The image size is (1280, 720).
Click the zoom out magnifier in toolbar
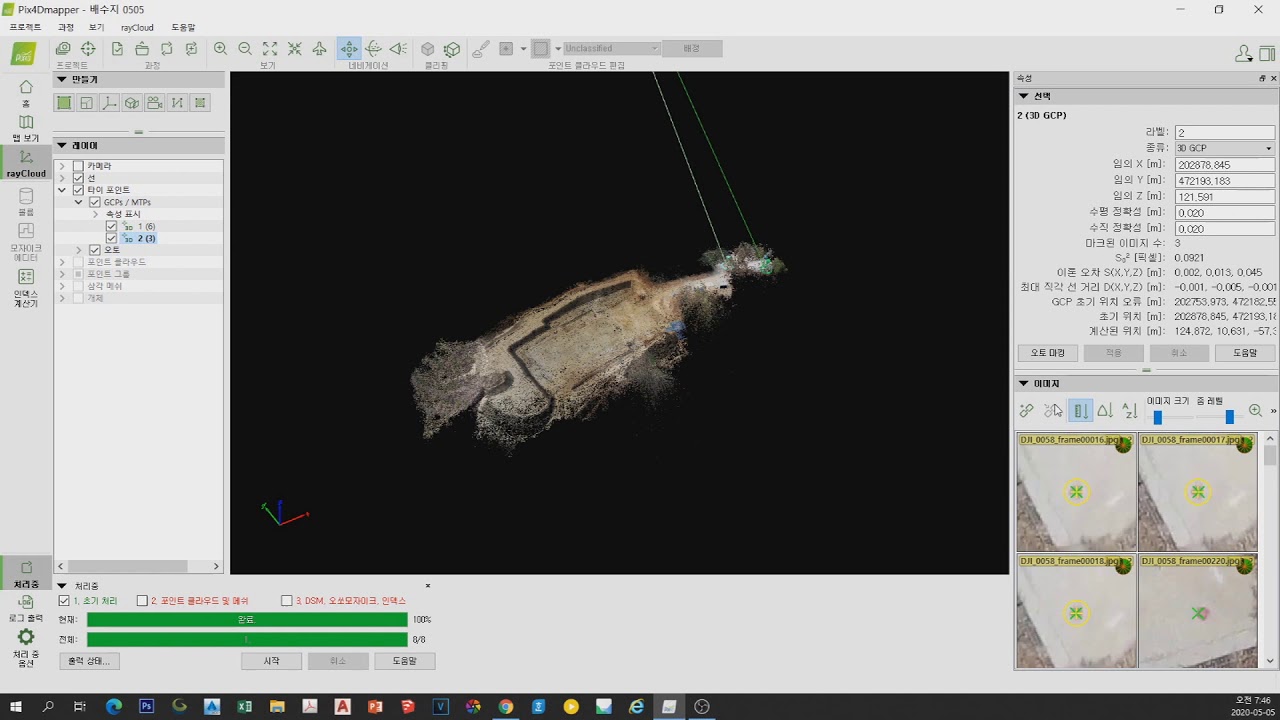point(245,49)
